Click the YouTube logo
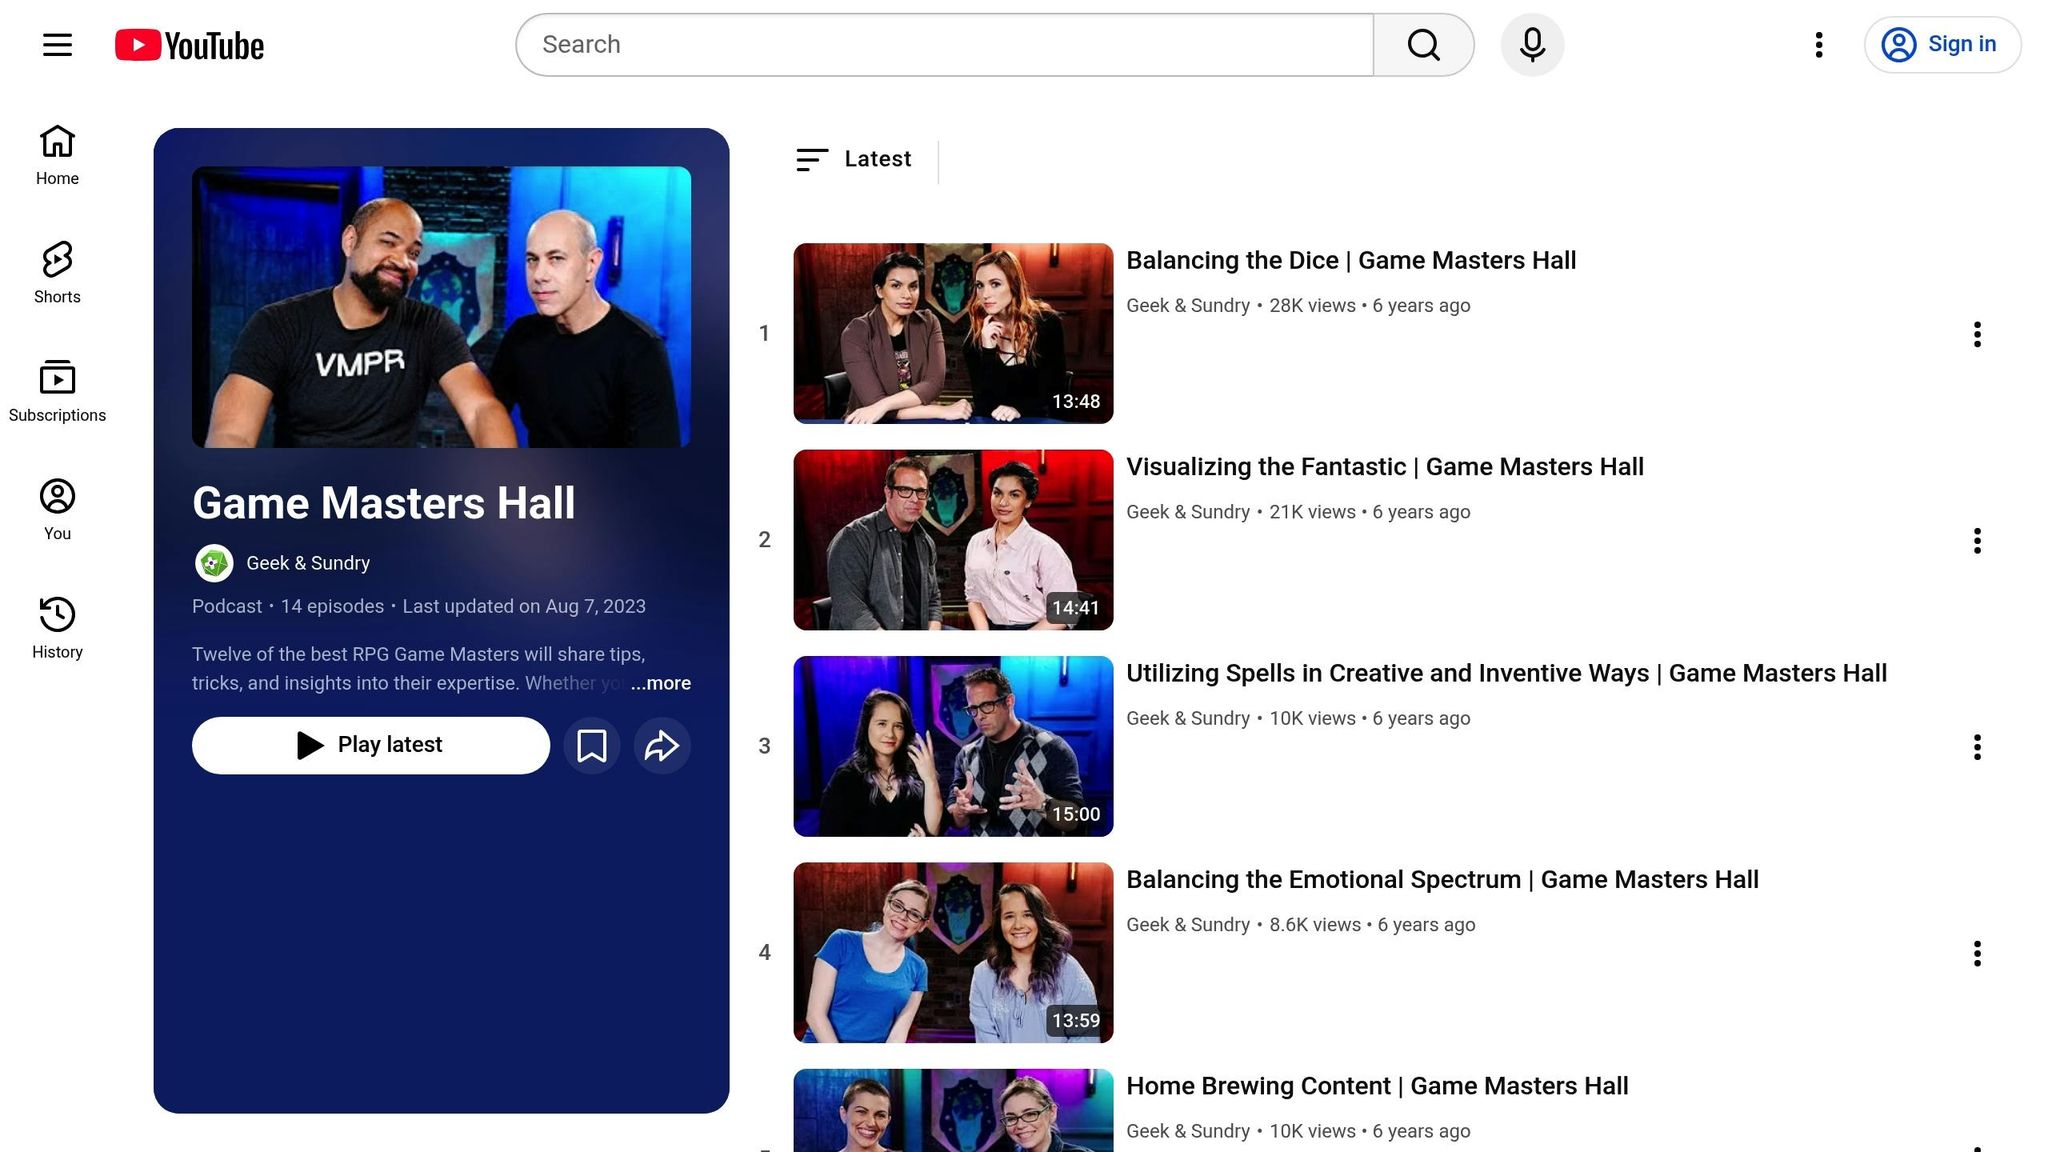Viewport: 2048px width, 1152px height. [189, 45]
